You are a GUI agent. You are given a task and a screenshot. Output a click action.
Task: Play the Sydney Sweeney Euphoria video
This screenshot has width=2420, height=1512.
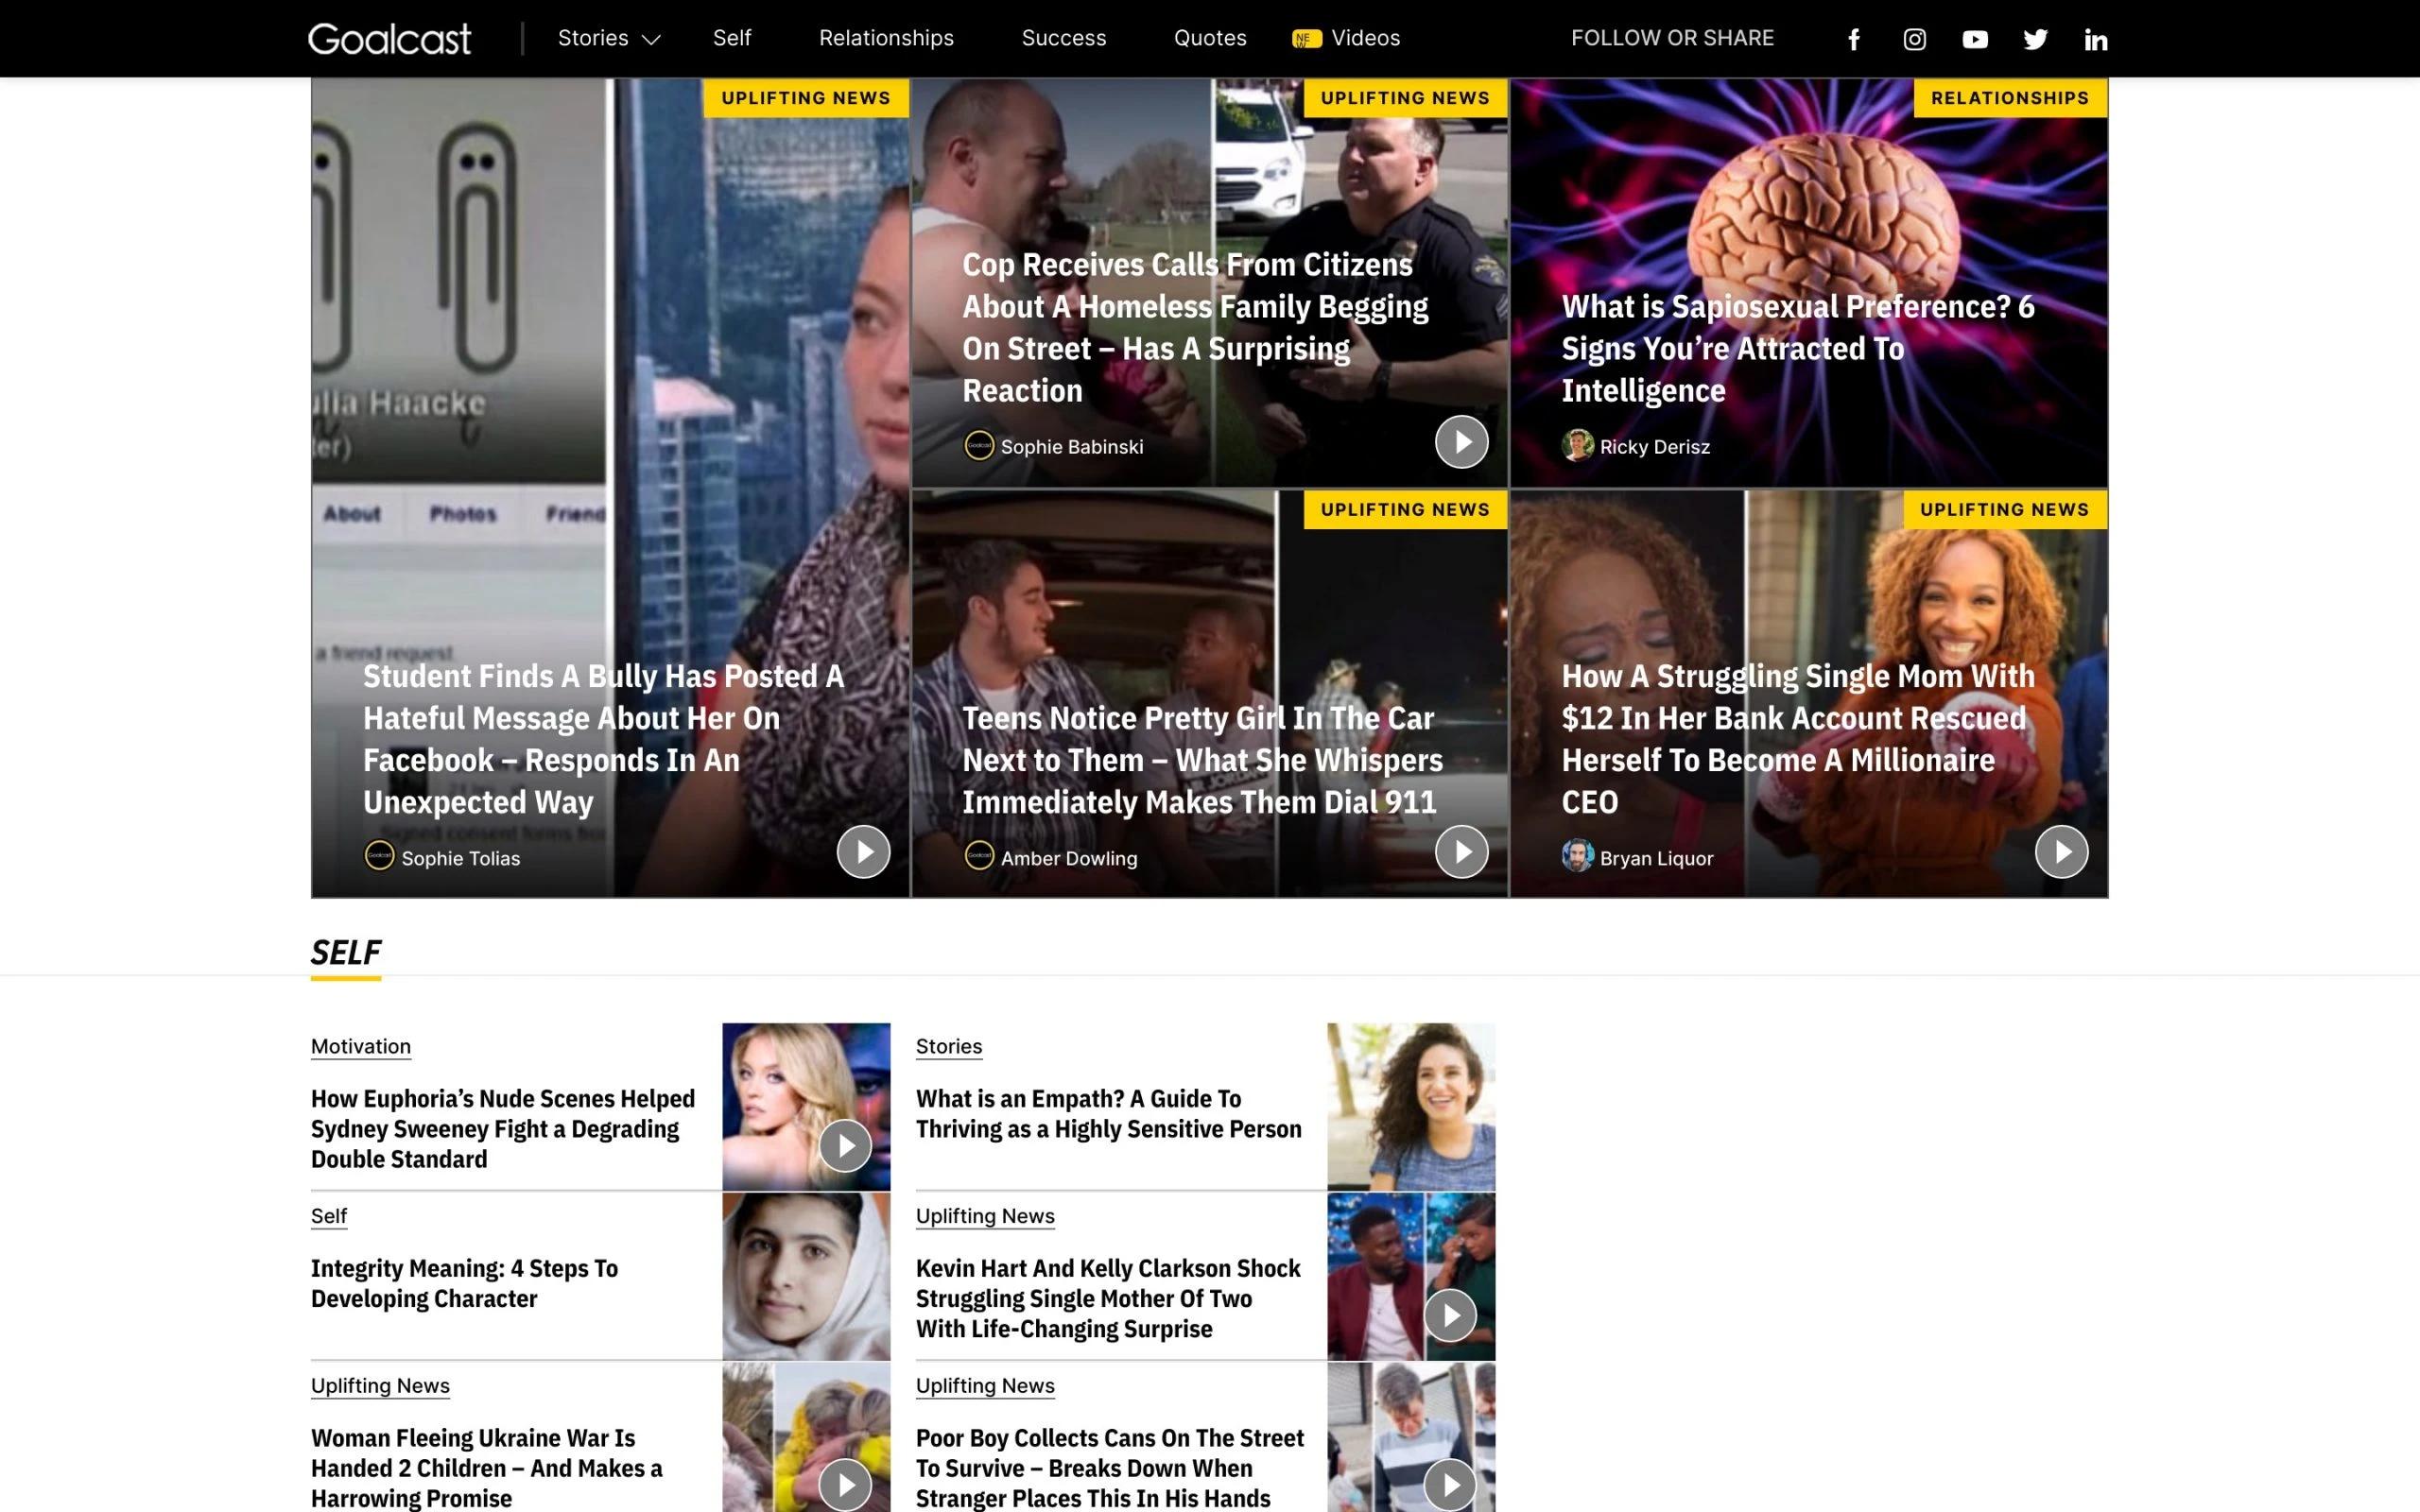tap(845, 1145)
